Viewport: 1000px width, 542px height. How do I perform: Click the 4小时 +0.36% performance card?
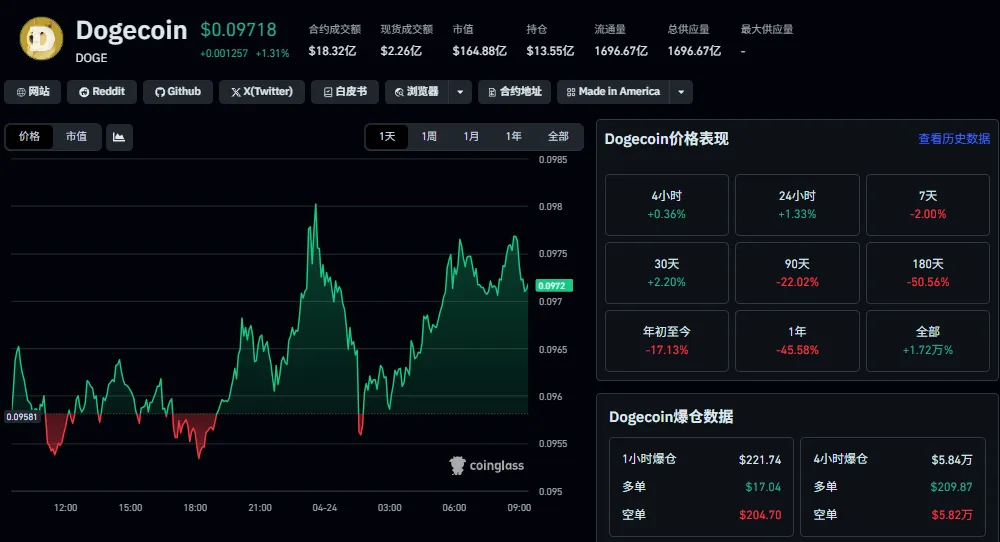pyautogui.click(x=666, y=205)
